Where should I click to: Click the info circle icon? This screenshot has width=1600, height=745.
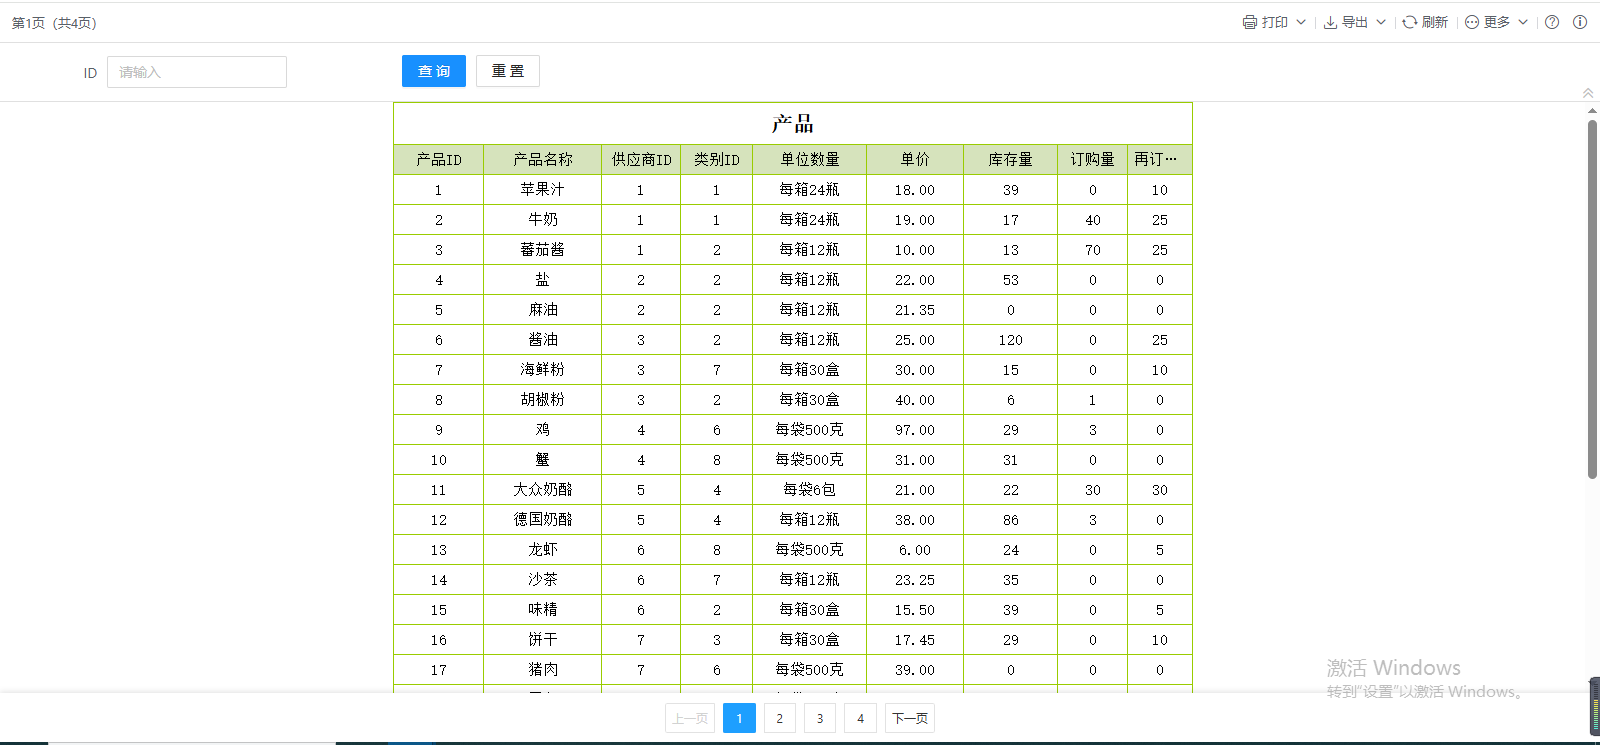[1580, 22]
